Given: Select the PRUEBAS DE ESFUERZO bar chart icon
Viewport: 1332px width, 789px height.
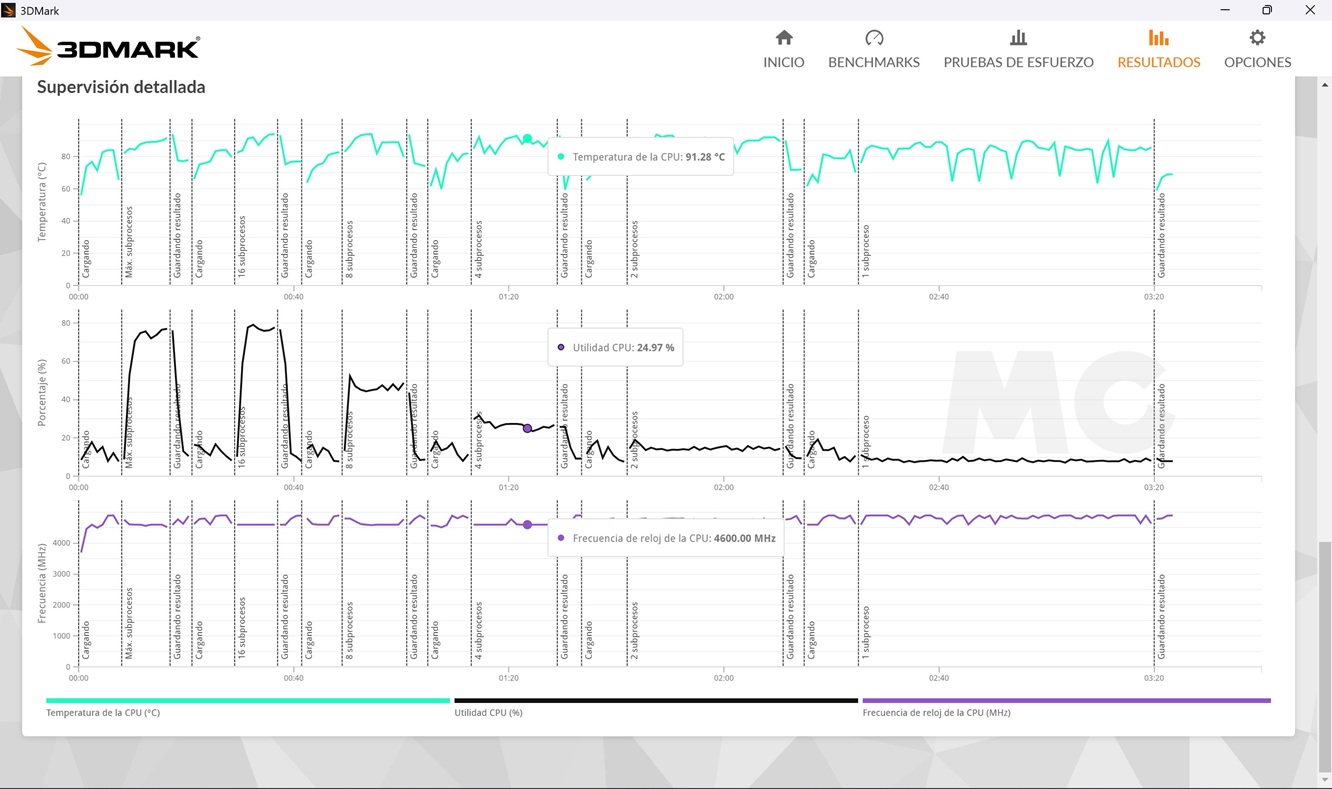Looking at the screenshot, I should [x=1018, y=38].
